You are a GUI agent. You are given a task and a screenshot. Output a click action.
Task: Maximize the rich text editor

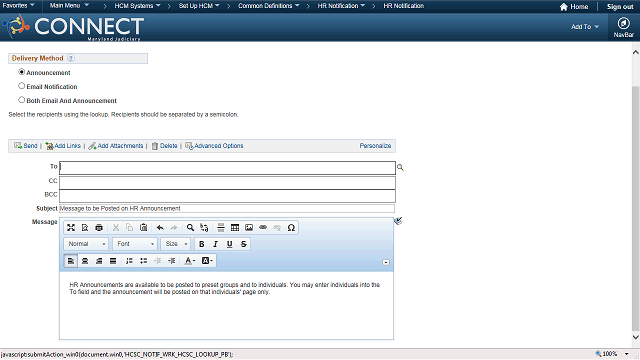(71, 228)
